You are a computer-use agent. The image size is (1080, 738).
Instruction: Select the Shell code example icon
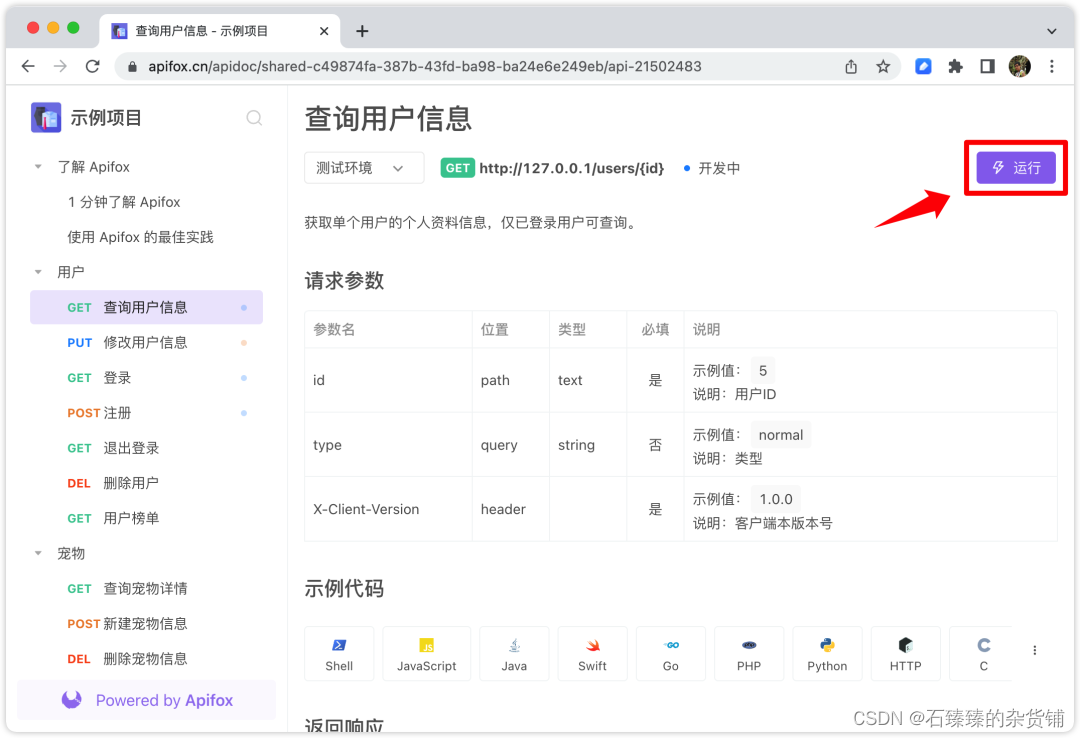[x=339, y=653]
